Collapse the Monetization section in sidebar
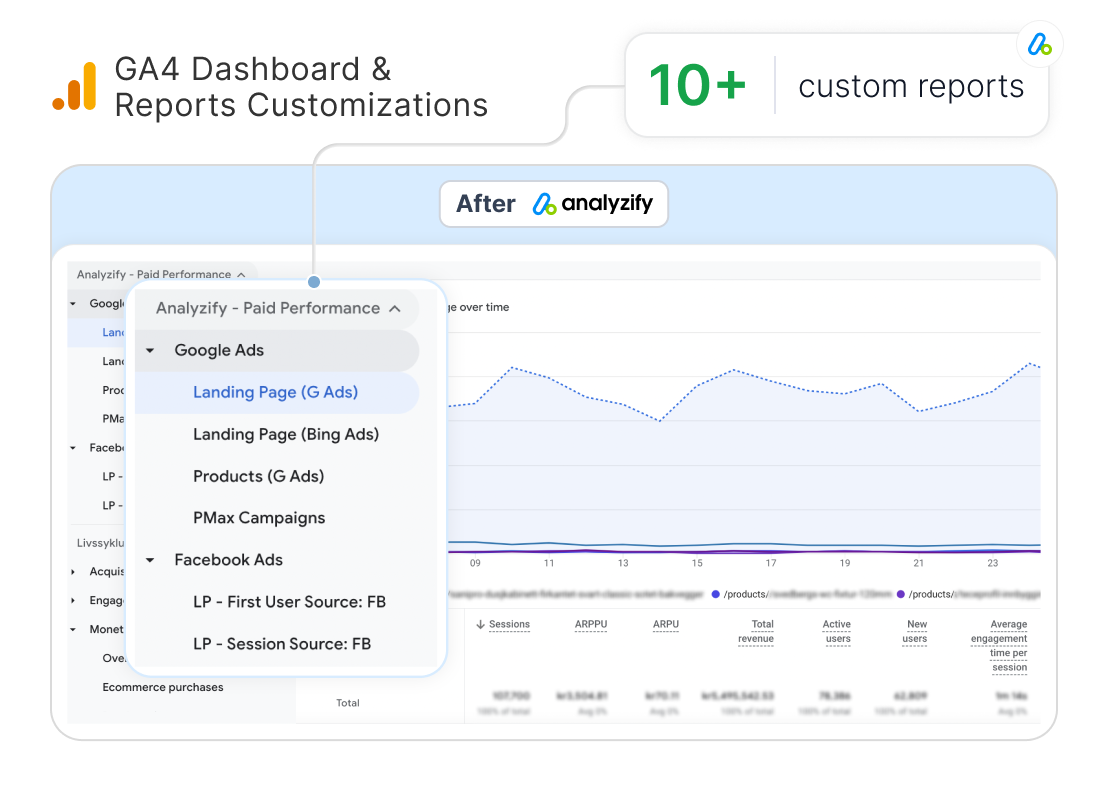Screen dimensions: 1110x790 (x=73, y=629)
